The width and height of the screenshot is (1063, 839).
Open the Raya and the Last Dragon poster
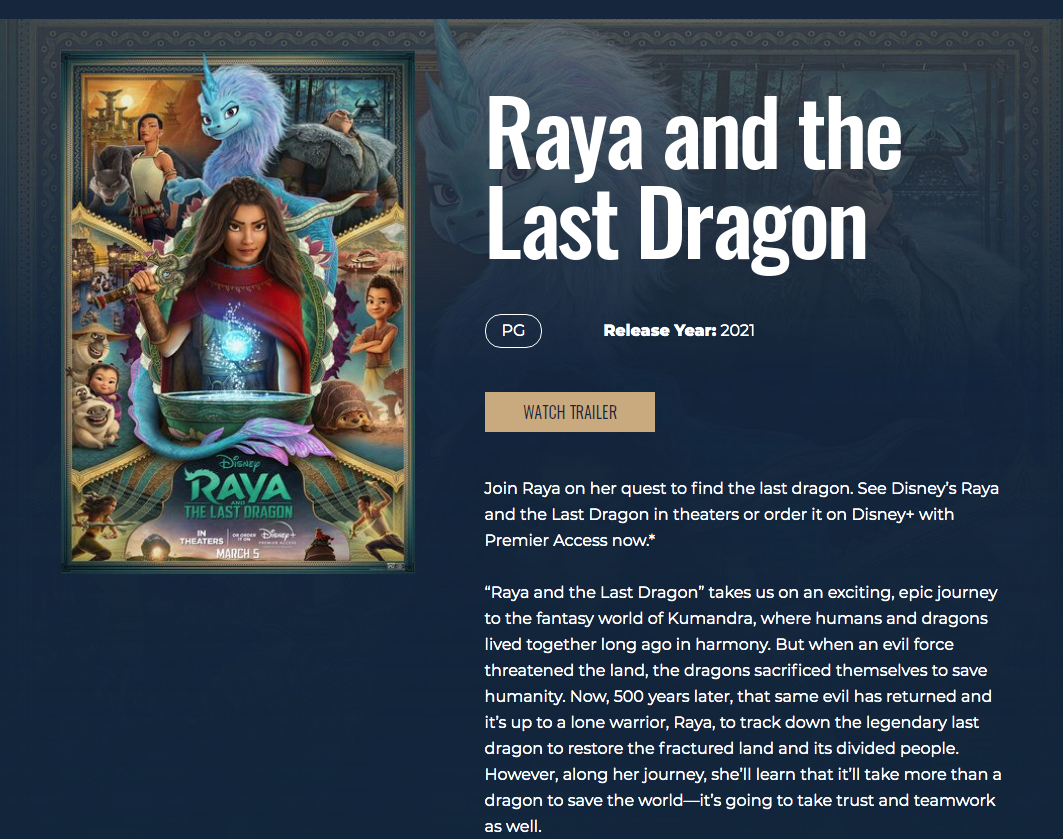click(x=238, y=312)
